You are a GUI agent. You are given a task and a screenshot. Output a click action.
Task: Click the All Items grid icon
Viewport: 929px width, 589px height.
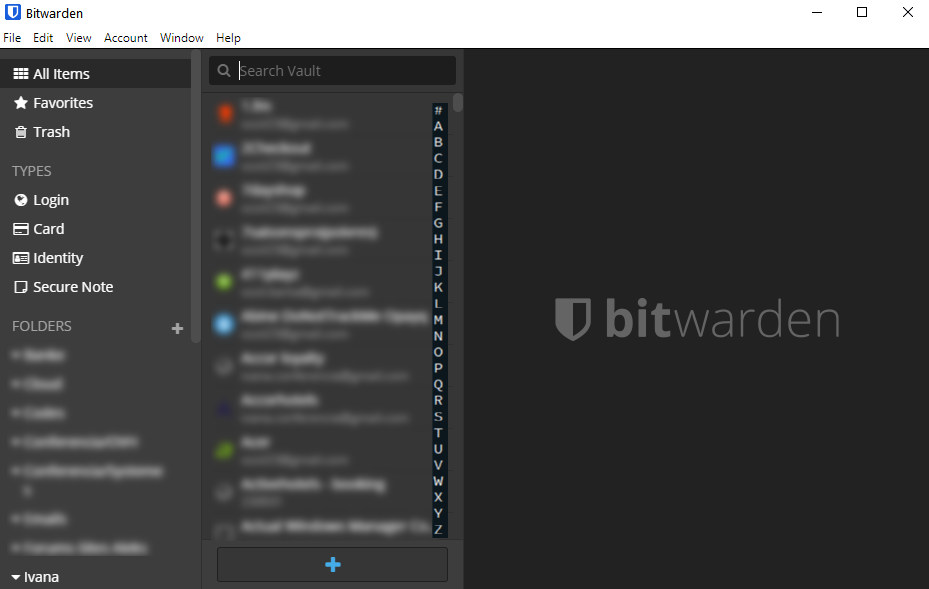21,73
